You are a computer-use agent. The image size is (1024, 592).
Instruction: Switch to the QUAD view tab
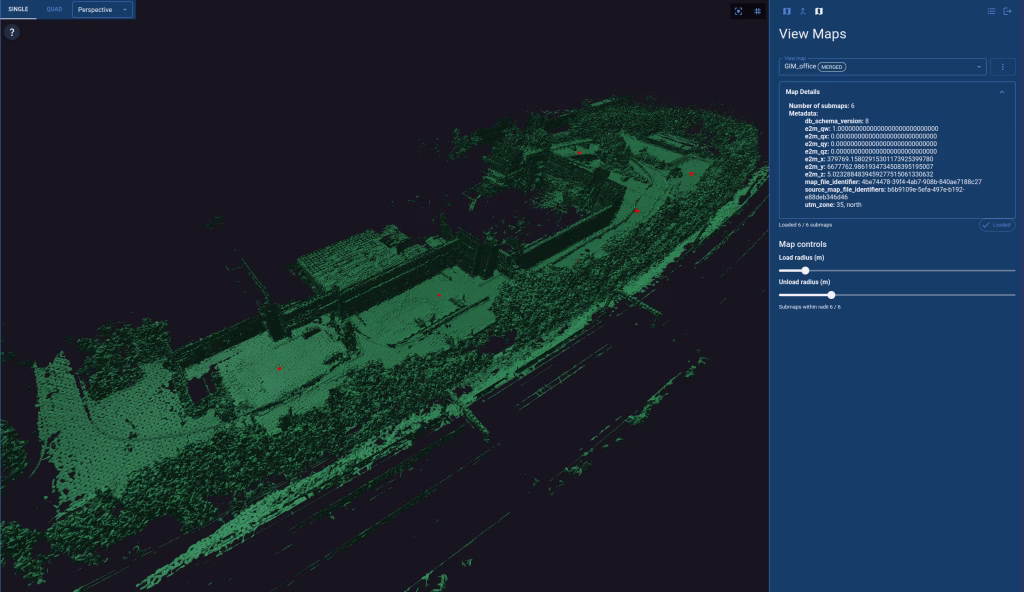54,9
